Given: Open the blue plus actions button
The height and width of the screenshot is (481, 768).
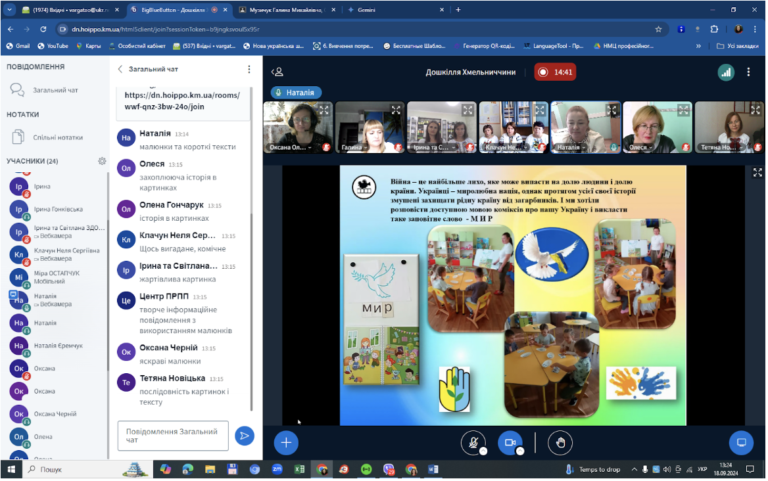Looking at the screenshot, I should [x=286, y=443].
